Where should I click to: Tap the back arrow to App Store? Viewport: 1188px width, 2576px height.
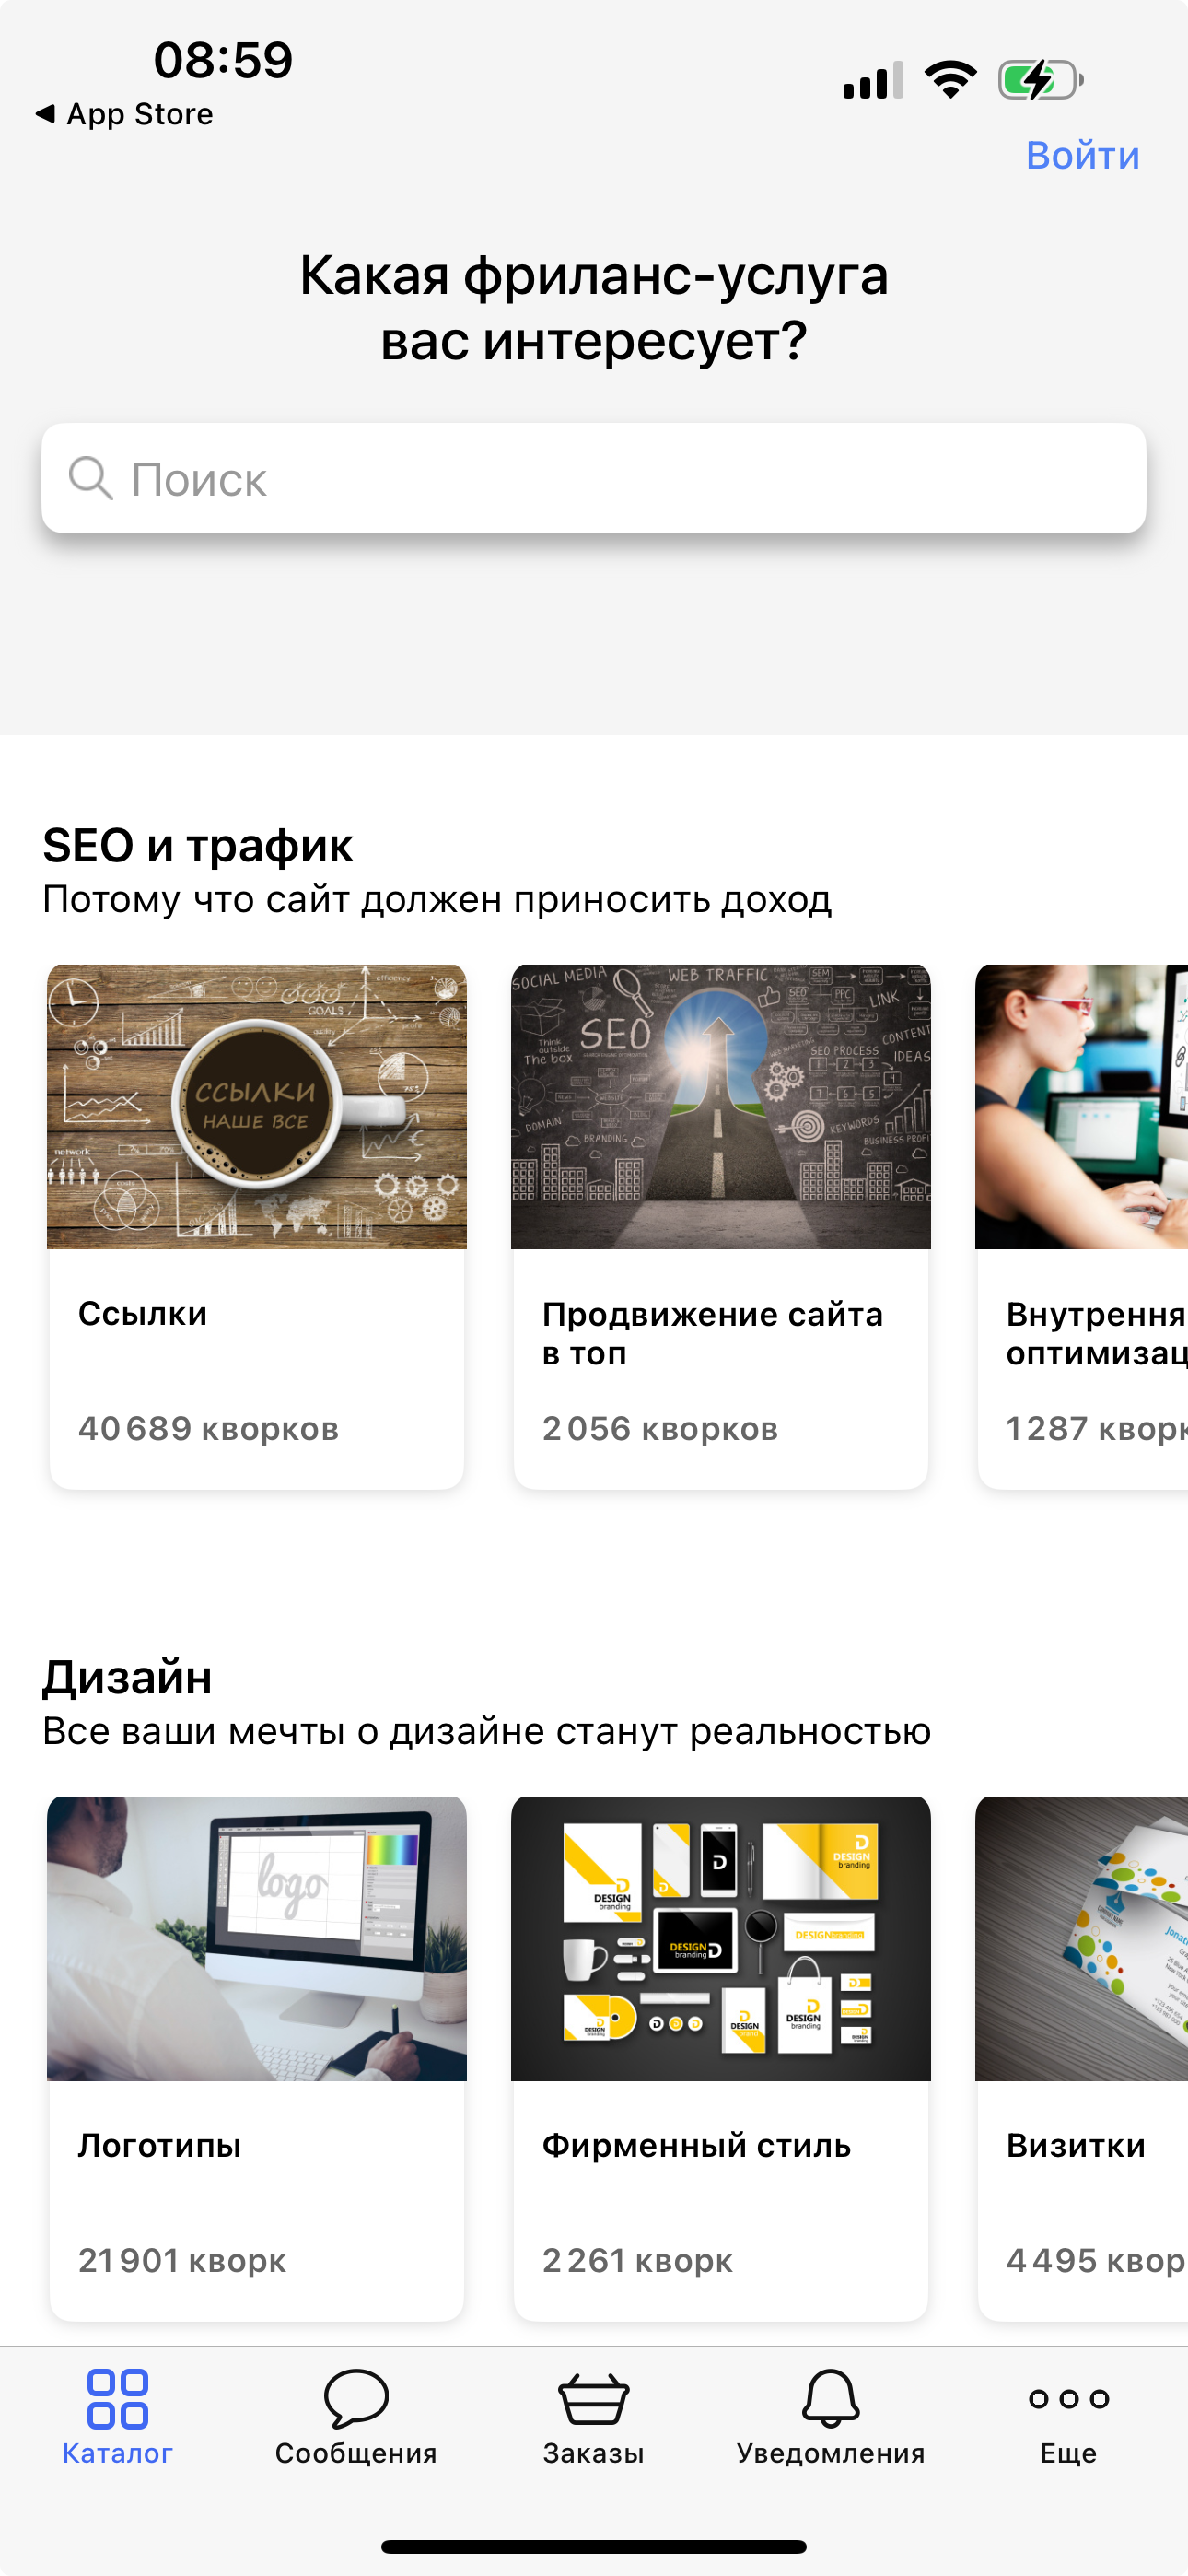pyautogui.click(x=45, y=114)
